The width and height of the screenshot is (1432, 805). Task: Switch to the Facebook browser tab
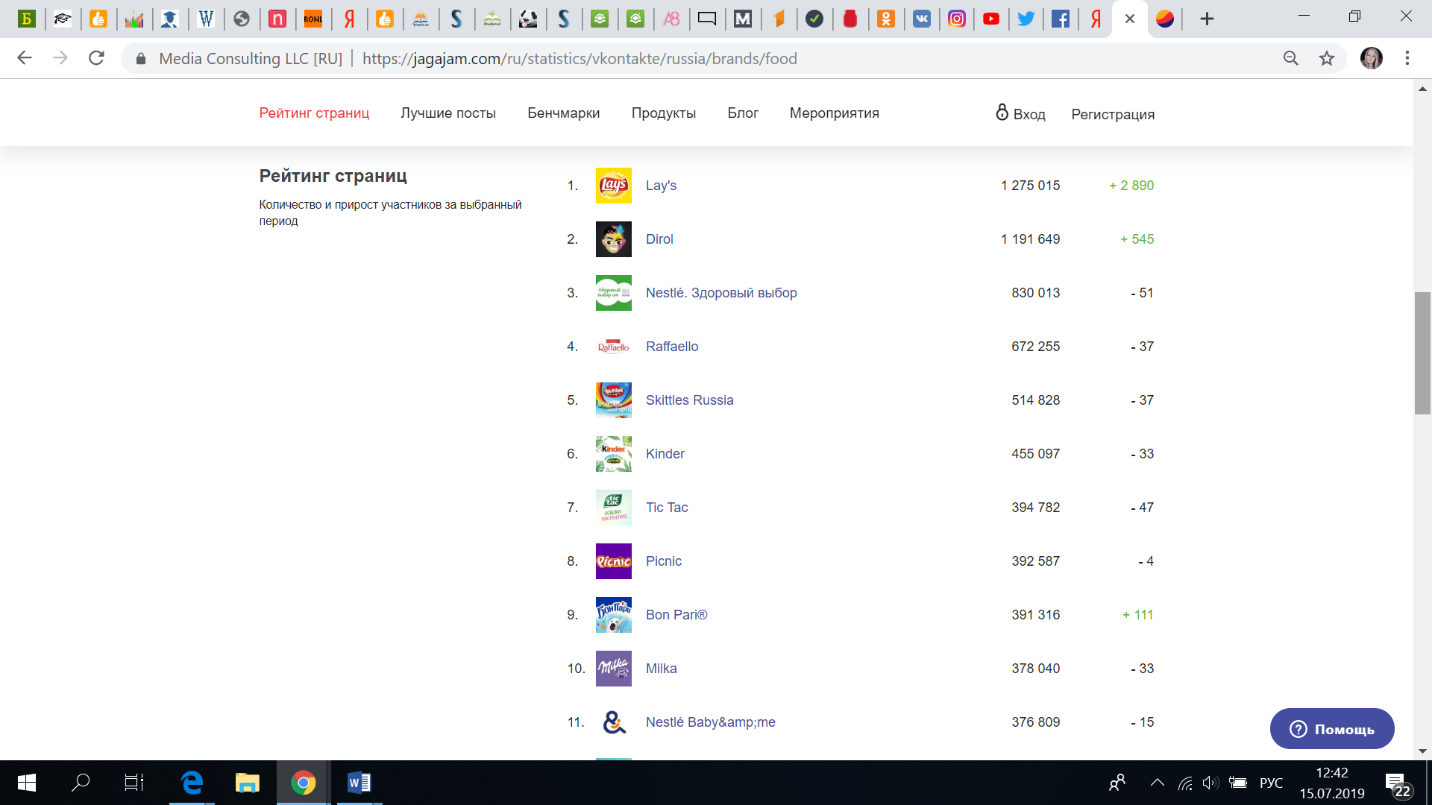click(1060, 18)
